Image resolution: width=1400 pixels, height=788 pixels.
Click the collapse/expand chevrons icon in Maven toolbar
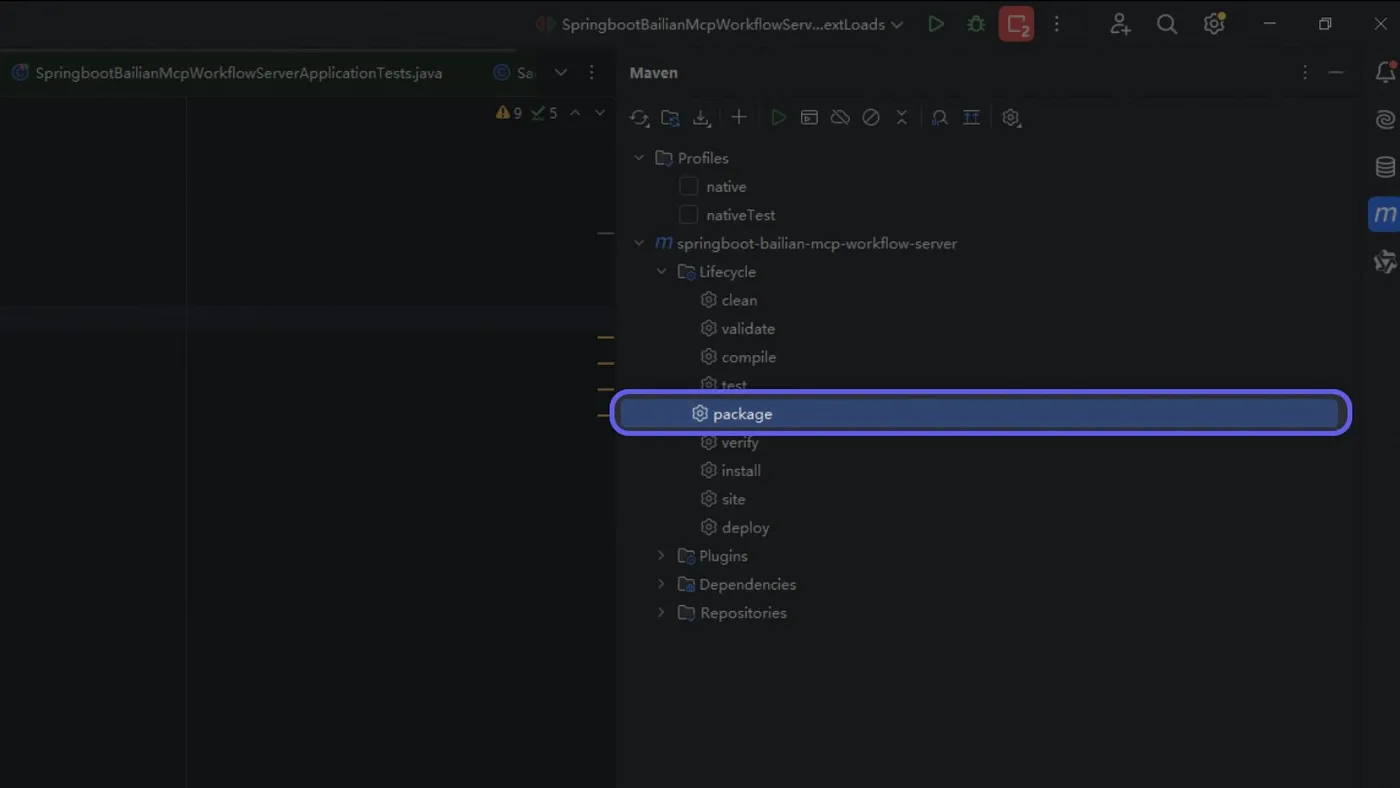click(x=901, y=118)
